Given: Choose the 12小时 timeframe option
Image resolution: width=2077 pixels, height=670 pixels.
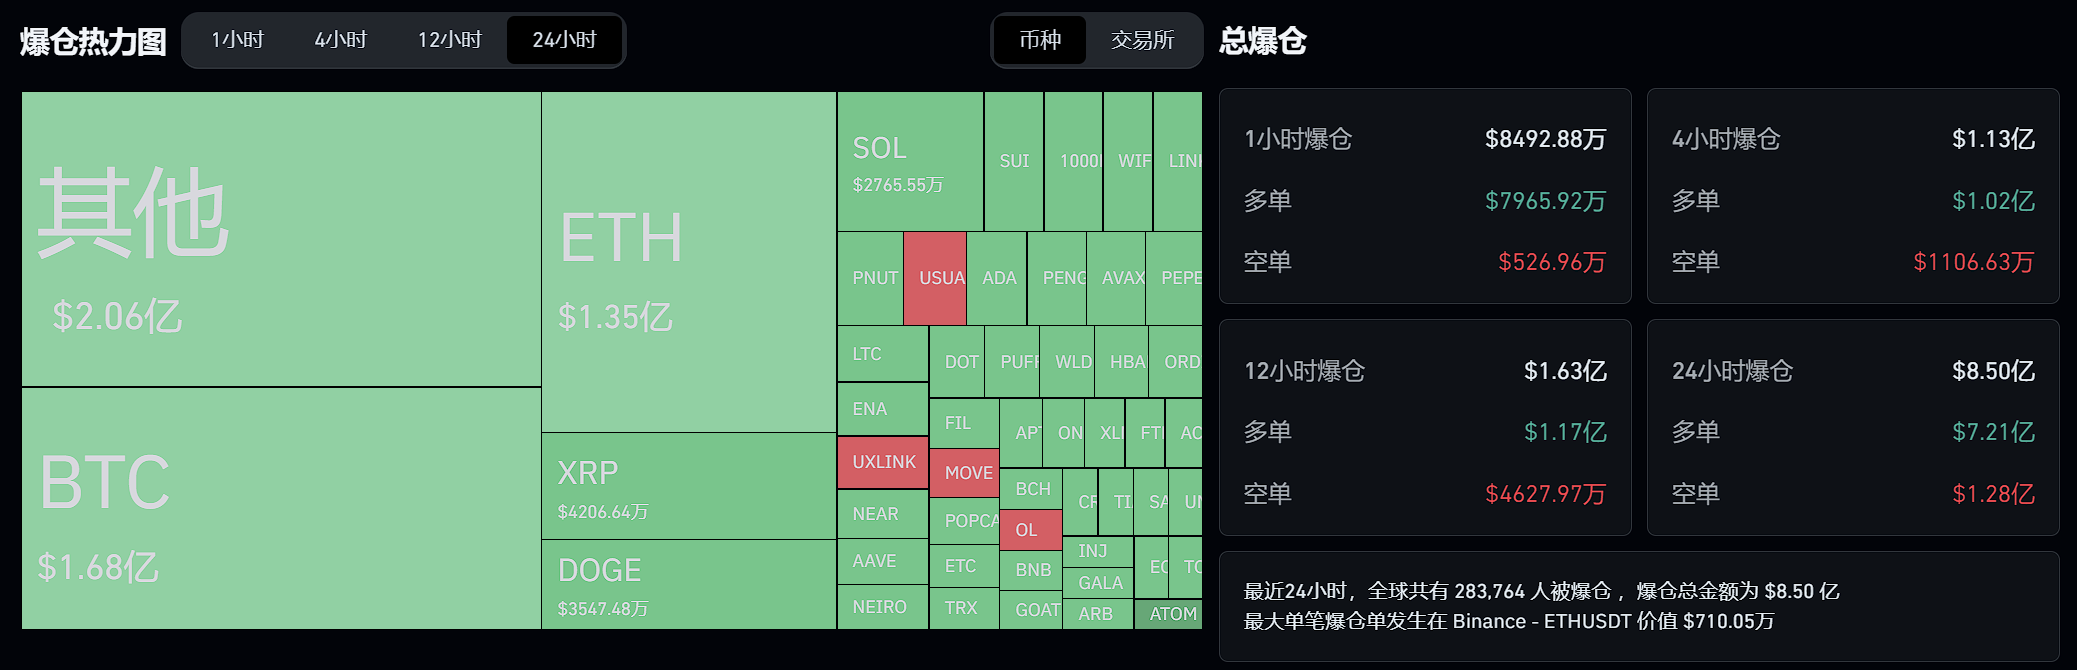Looking at the screenshot, I should point(450,40).
